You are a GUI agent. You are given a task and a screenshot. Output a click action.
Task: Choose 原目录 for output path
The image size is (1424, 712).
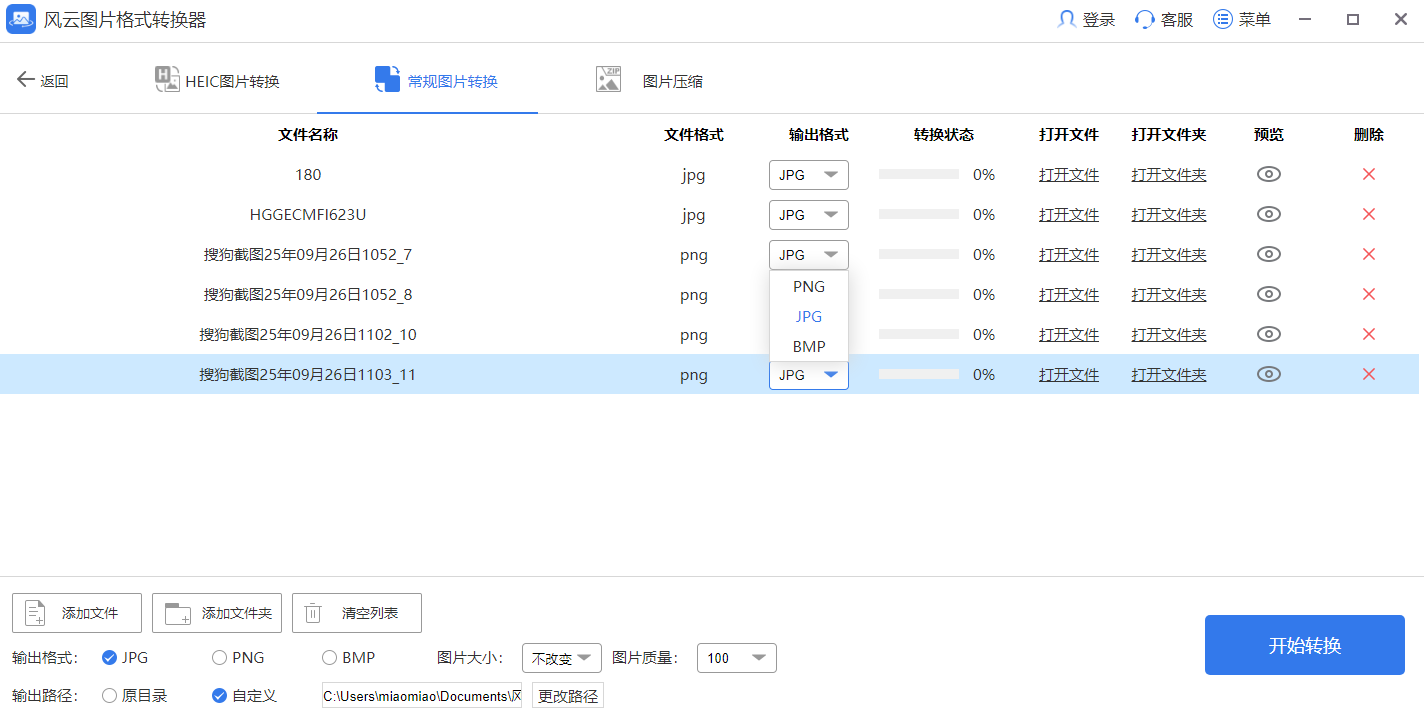(112, 695)
